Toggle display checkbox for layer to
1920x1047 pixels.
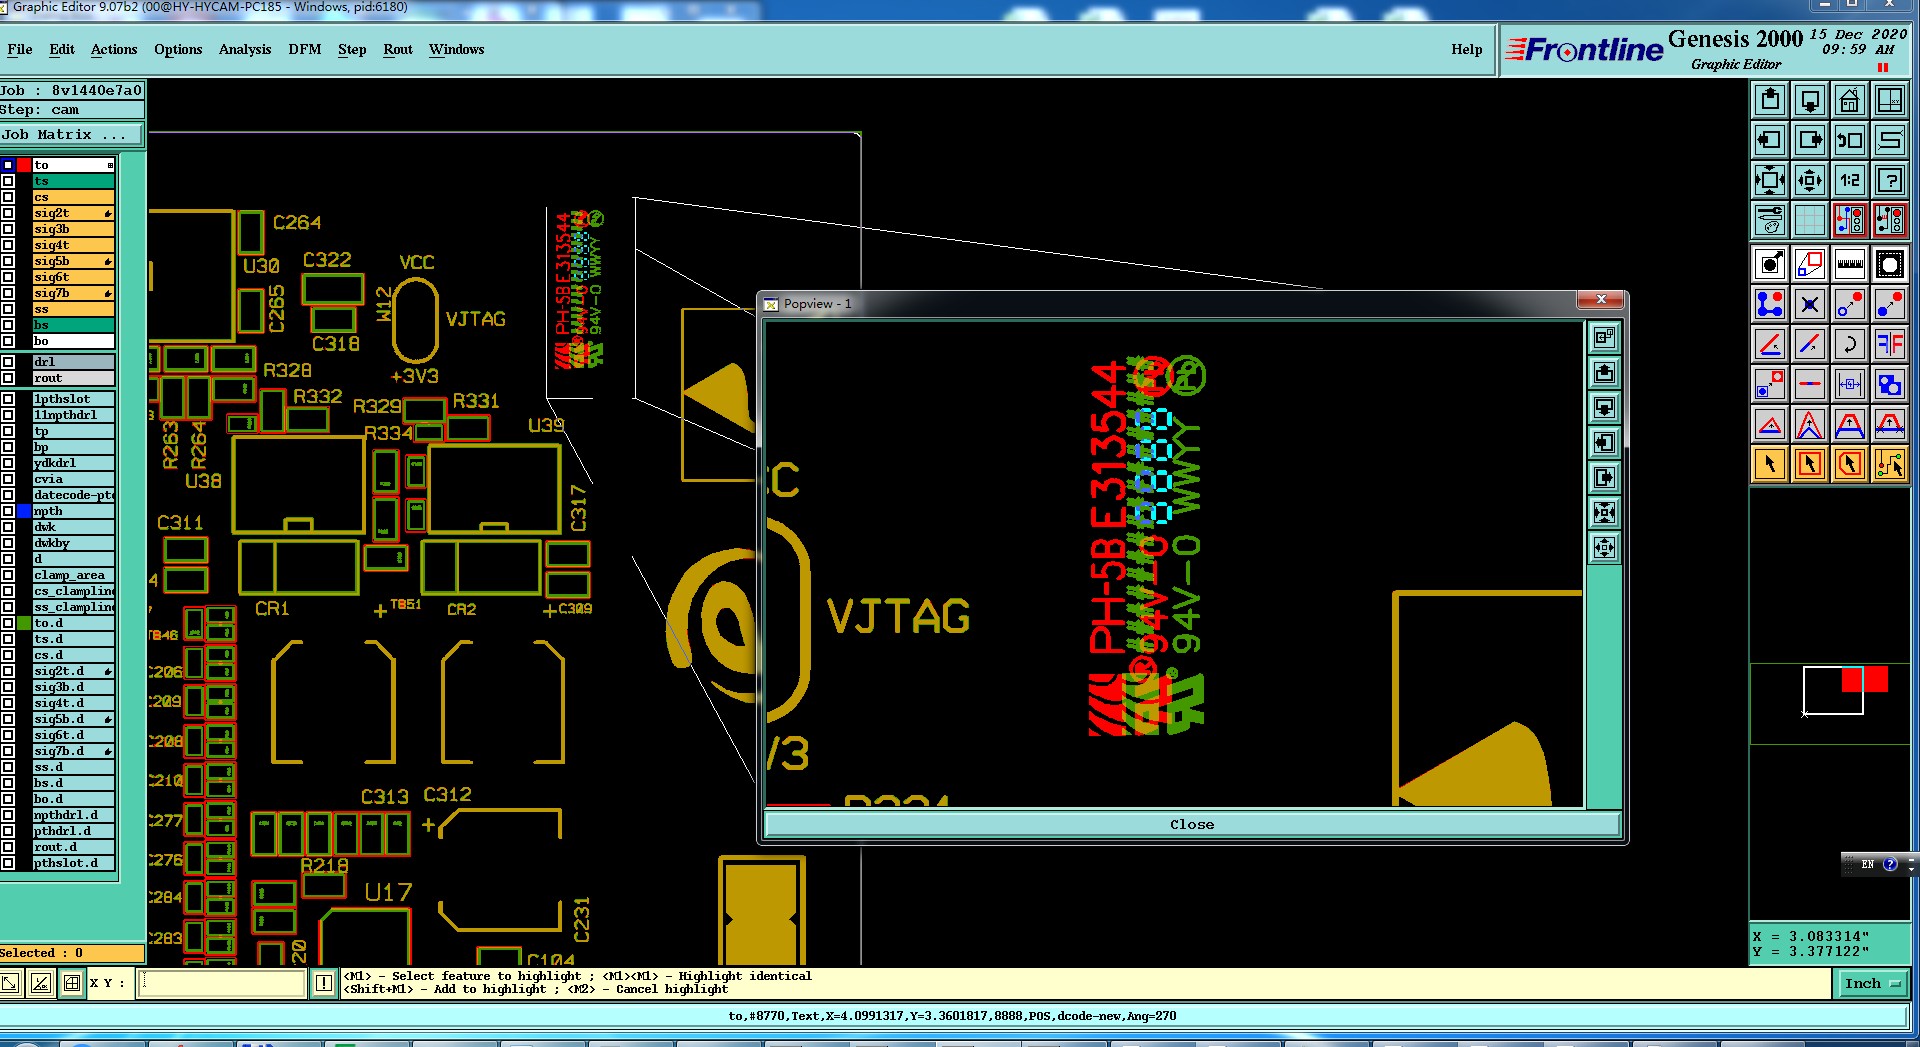click(8, 165)
